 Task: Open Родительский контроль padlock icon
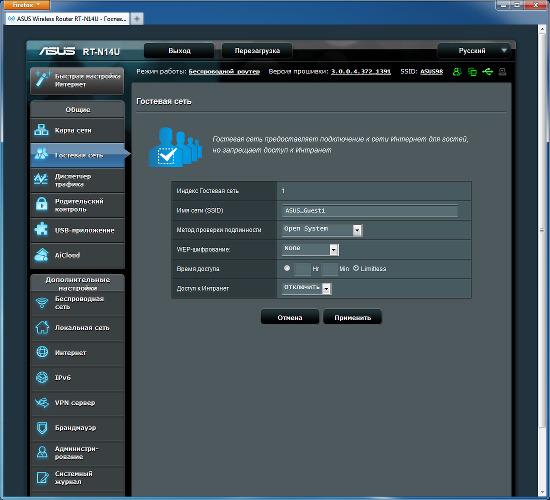[x=41, y=204]
